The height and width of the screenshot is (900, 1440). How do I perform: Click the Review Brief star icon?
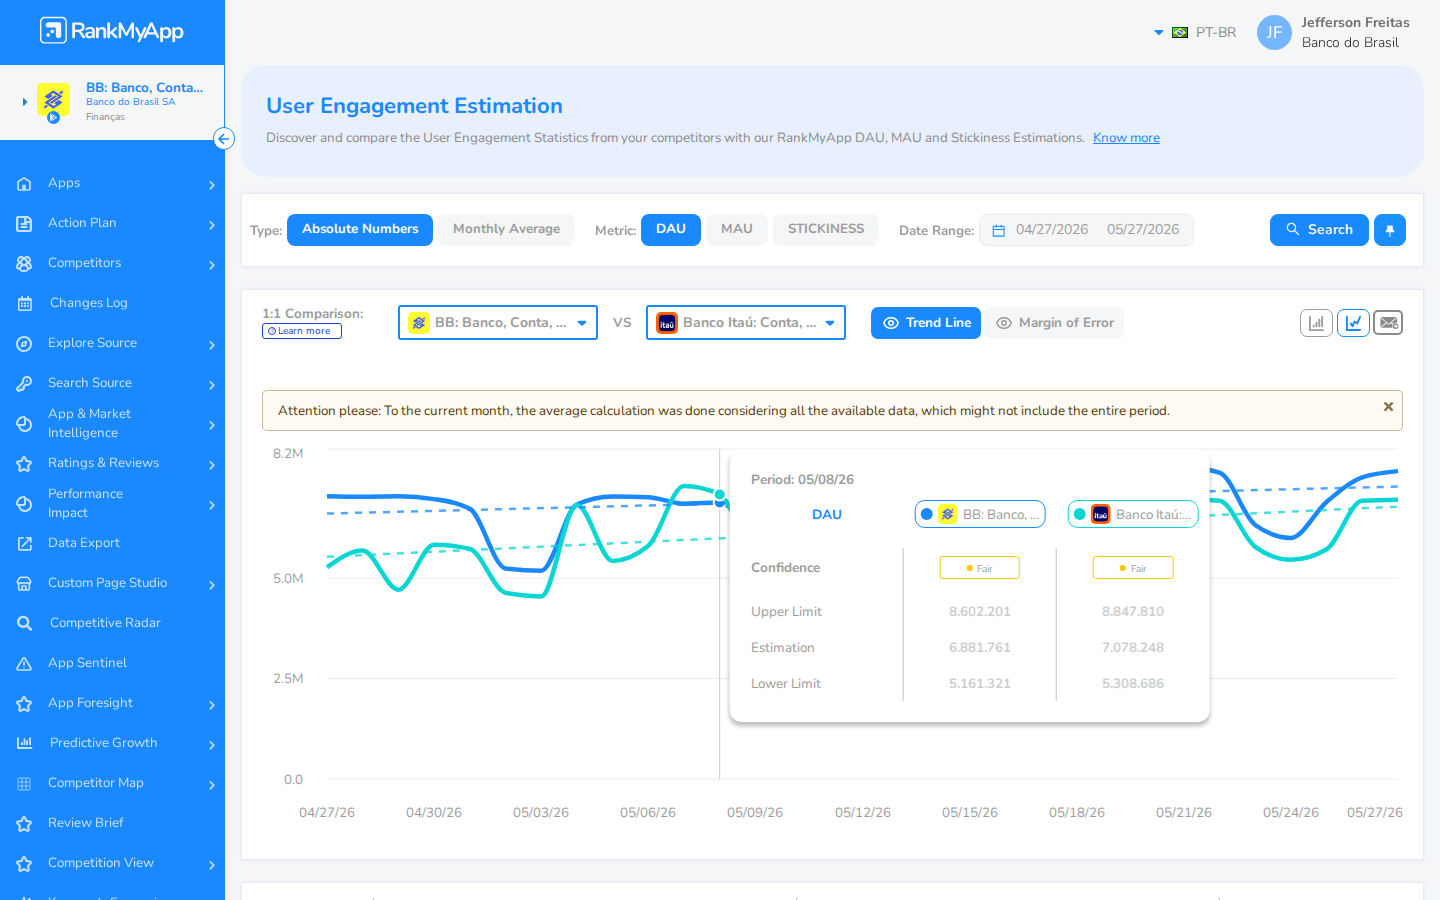pyautogui.click(x=24, y=824)
